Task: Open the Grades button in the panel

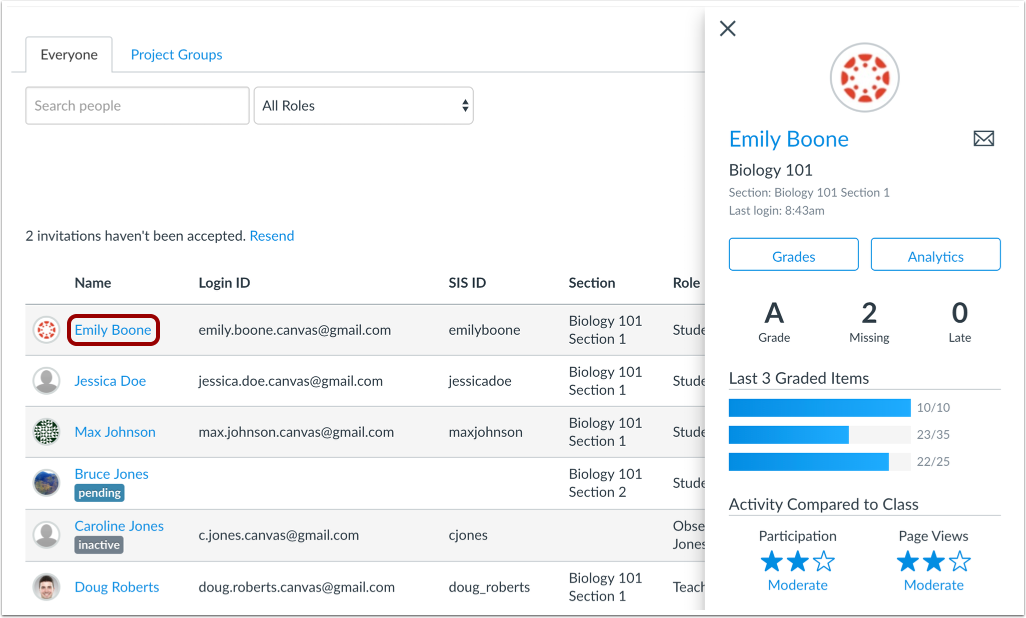Action: pyautogui.click(x=794, y=255)
